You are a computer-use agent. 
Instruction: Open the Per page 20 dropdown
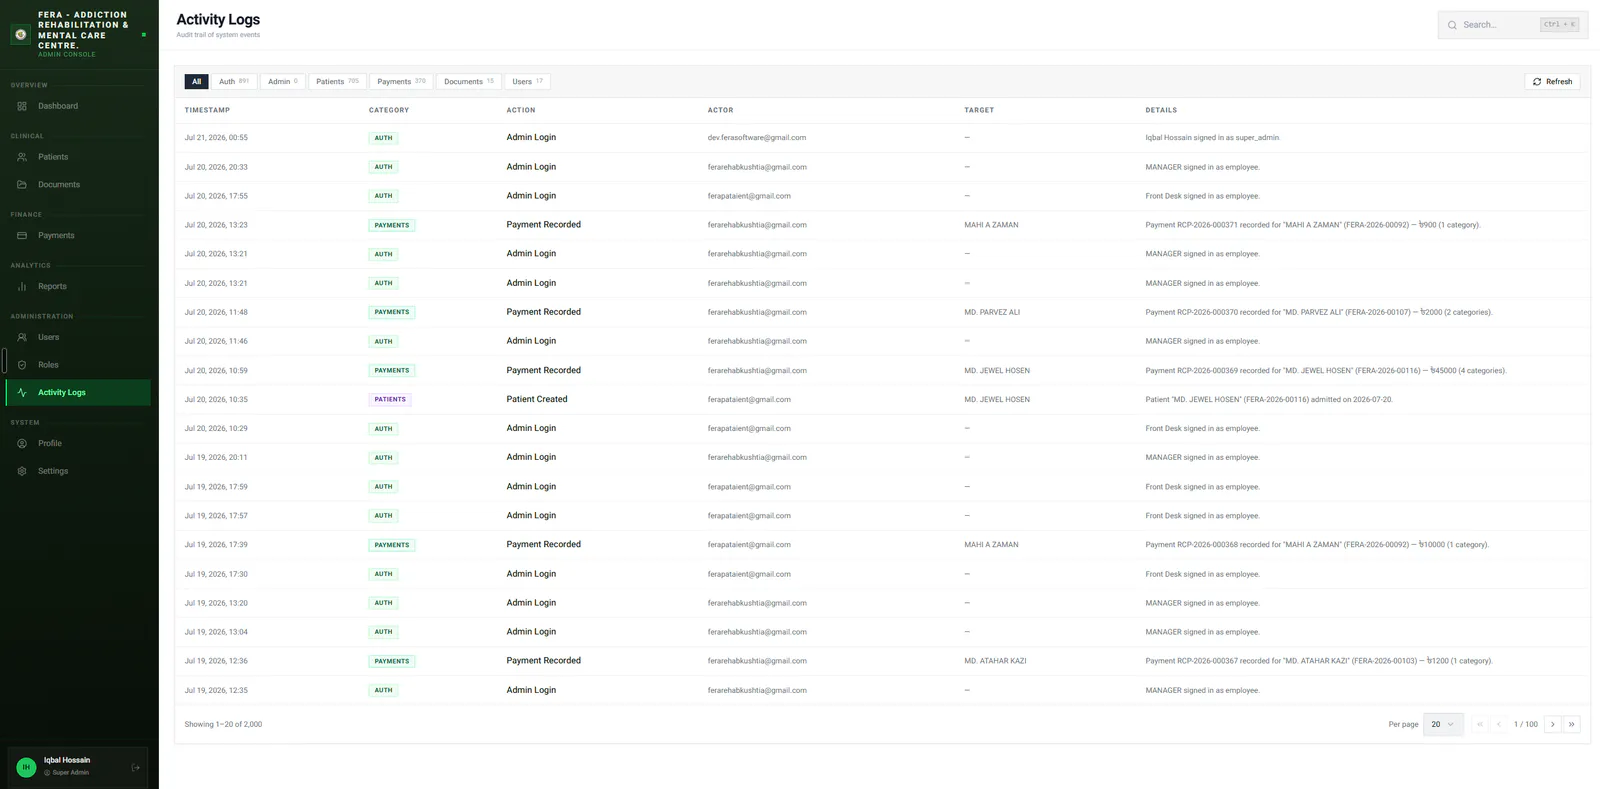click(1443, 725)
